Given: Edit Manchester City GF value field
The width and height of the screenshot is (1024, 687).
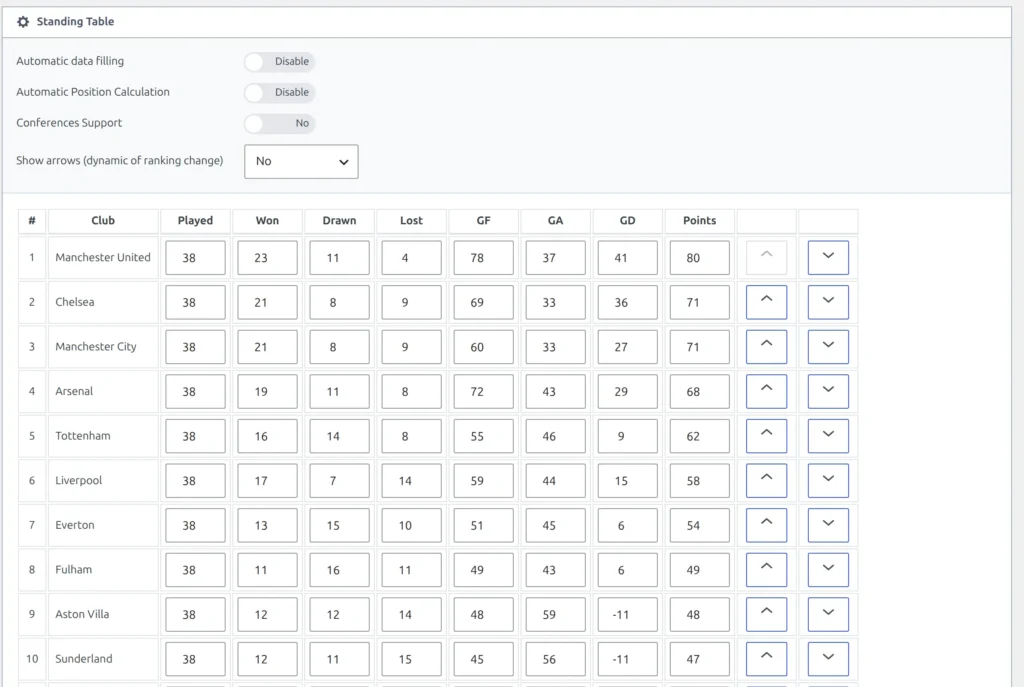Looking at the screenshot, I should click(483, 346).
